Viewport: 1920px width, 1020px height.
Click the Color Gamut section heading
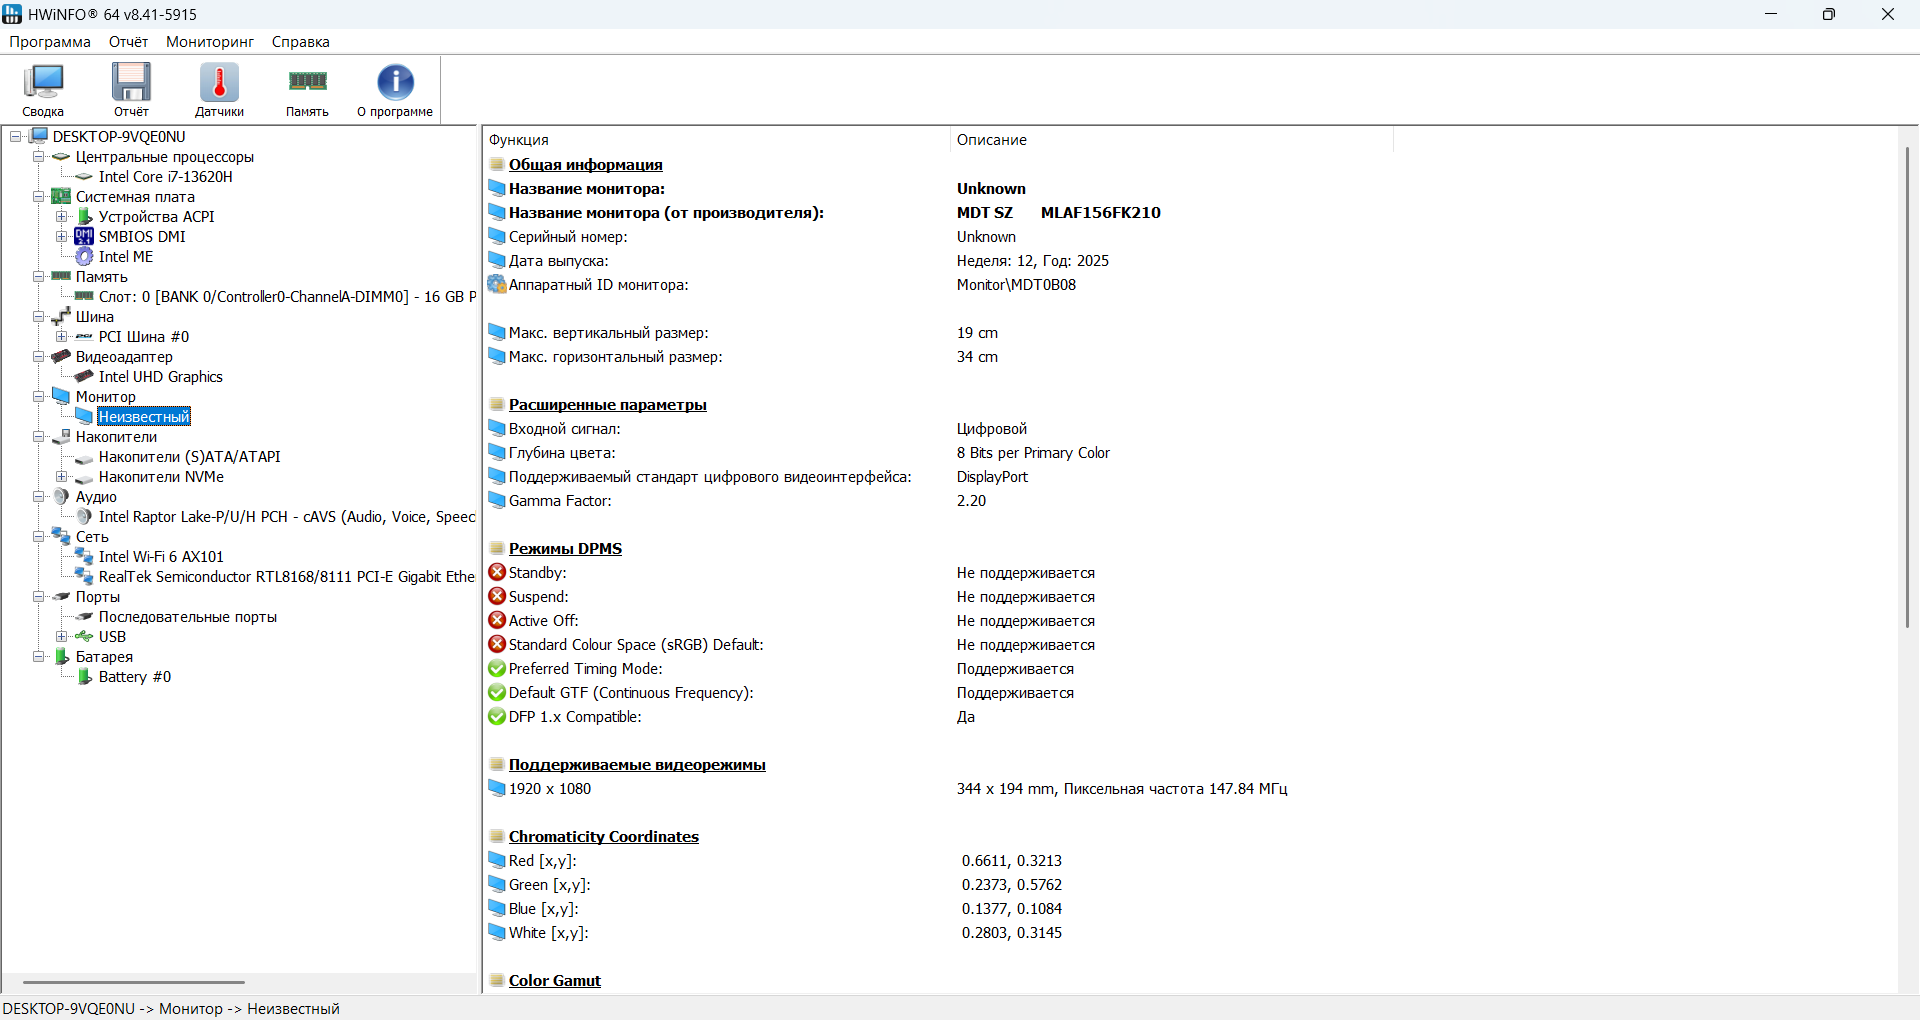coord(555,981)
